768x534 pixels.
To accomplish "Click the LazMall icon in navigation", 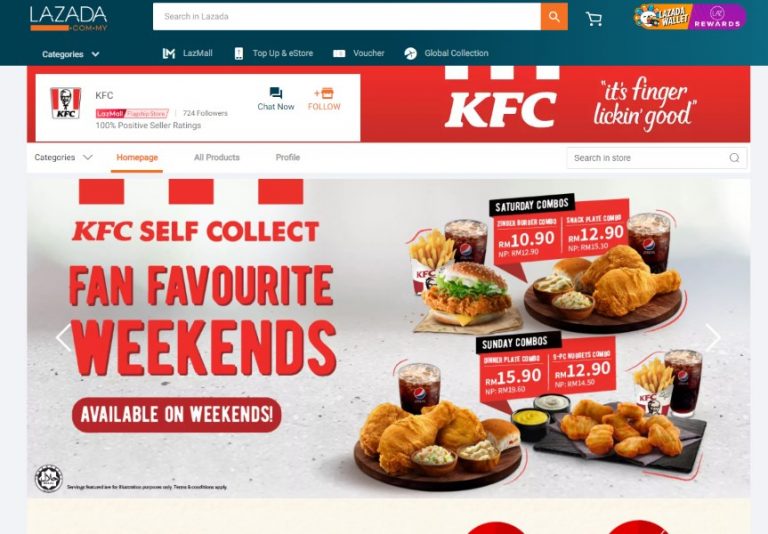I will point(168,53).
